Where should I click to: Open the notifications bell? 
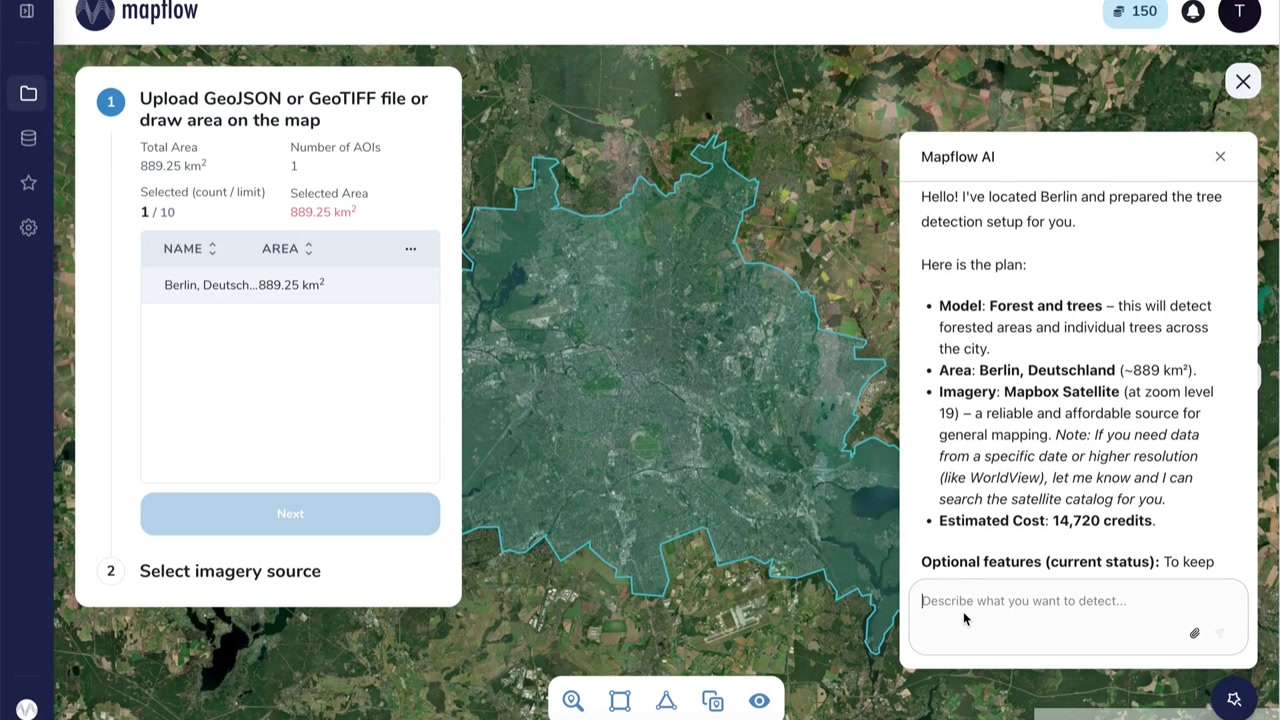(1193, 12)
